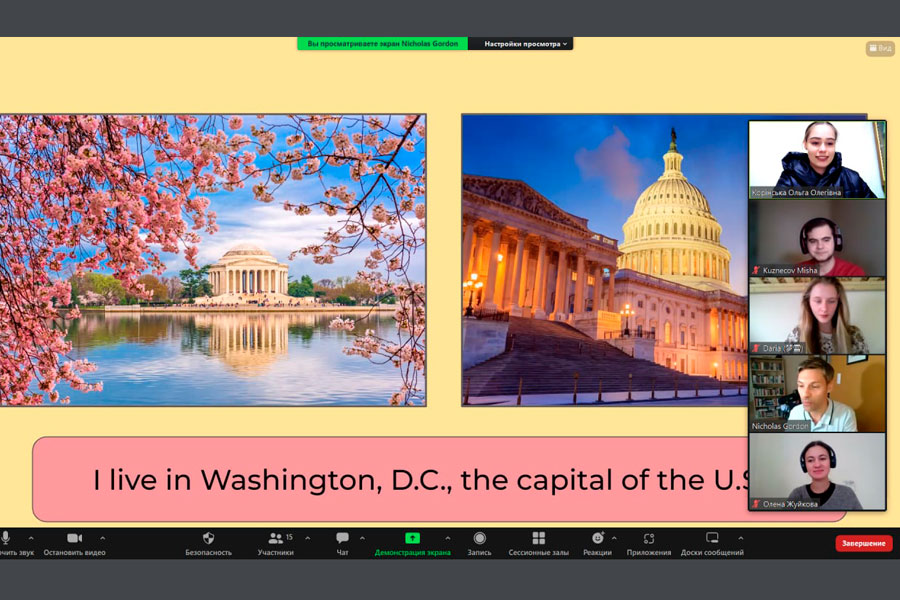The image size is (900, 600).
Task: Expand audio options arrow next to microphone
Action: 31,539
